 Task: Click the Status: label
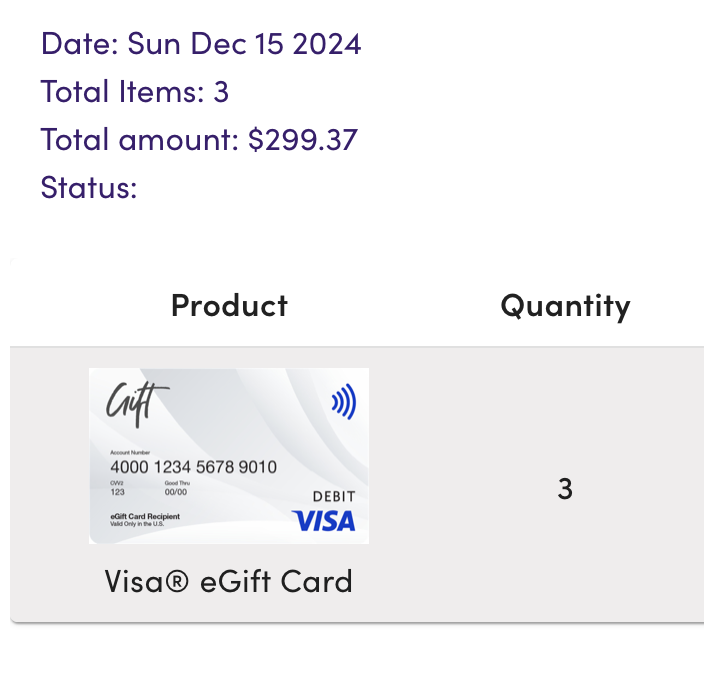89,187
